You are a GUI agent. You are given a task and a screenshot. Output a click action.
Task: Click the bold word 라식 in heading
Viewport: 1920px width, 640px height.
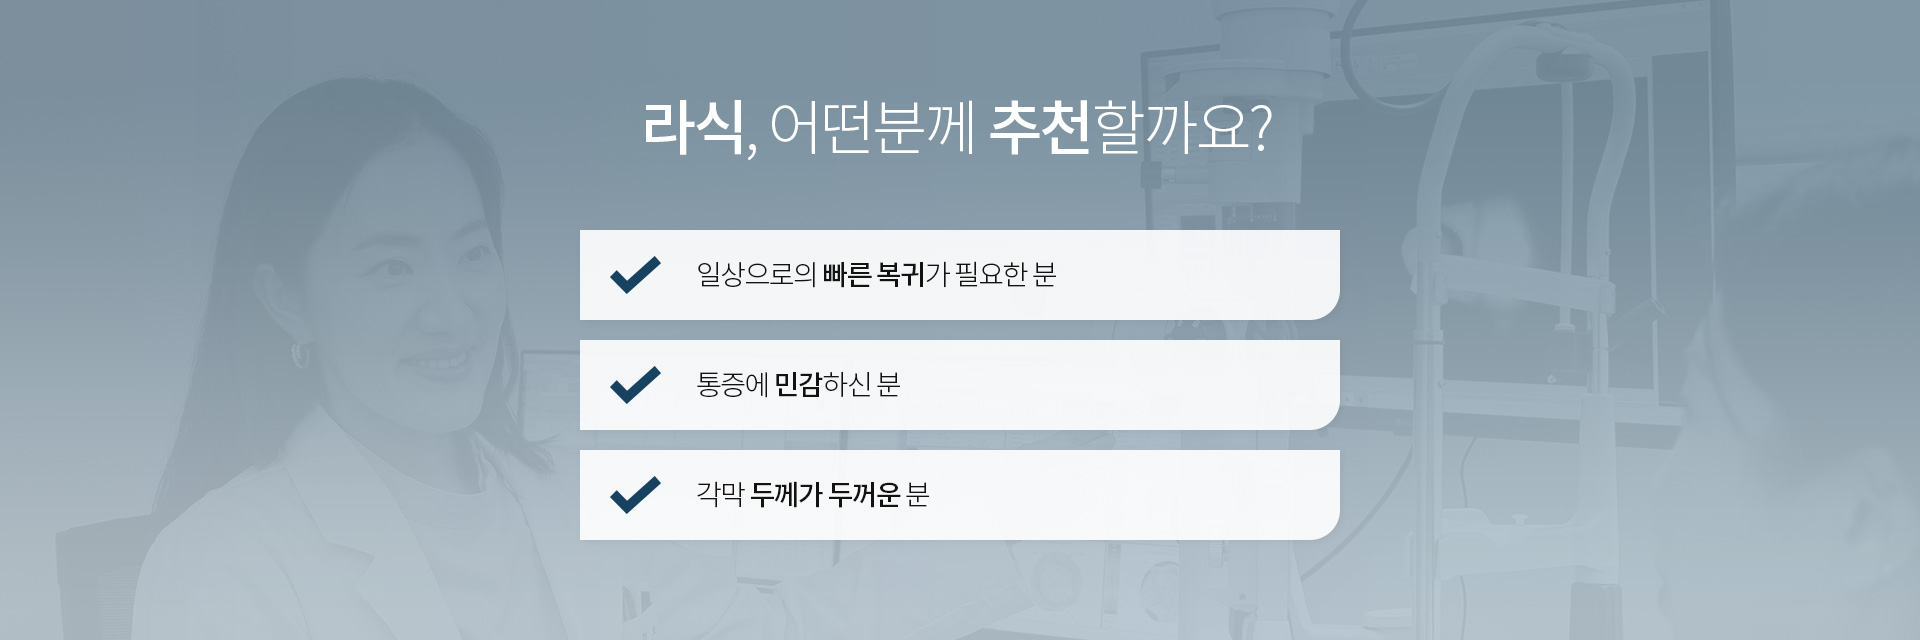click(x=692, y=128)
